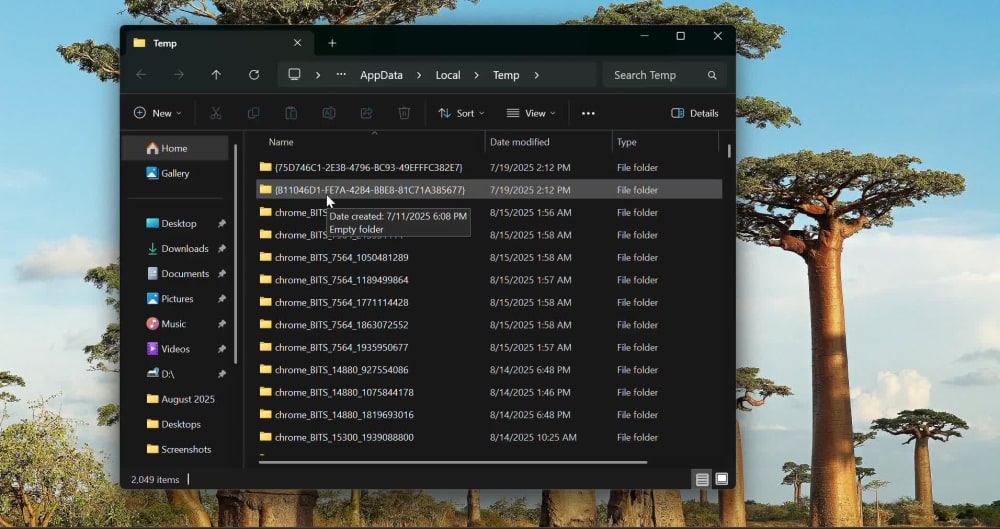Click the search magnifier icon
This screenshot has height=529, width=1000.
click(712, 75)
